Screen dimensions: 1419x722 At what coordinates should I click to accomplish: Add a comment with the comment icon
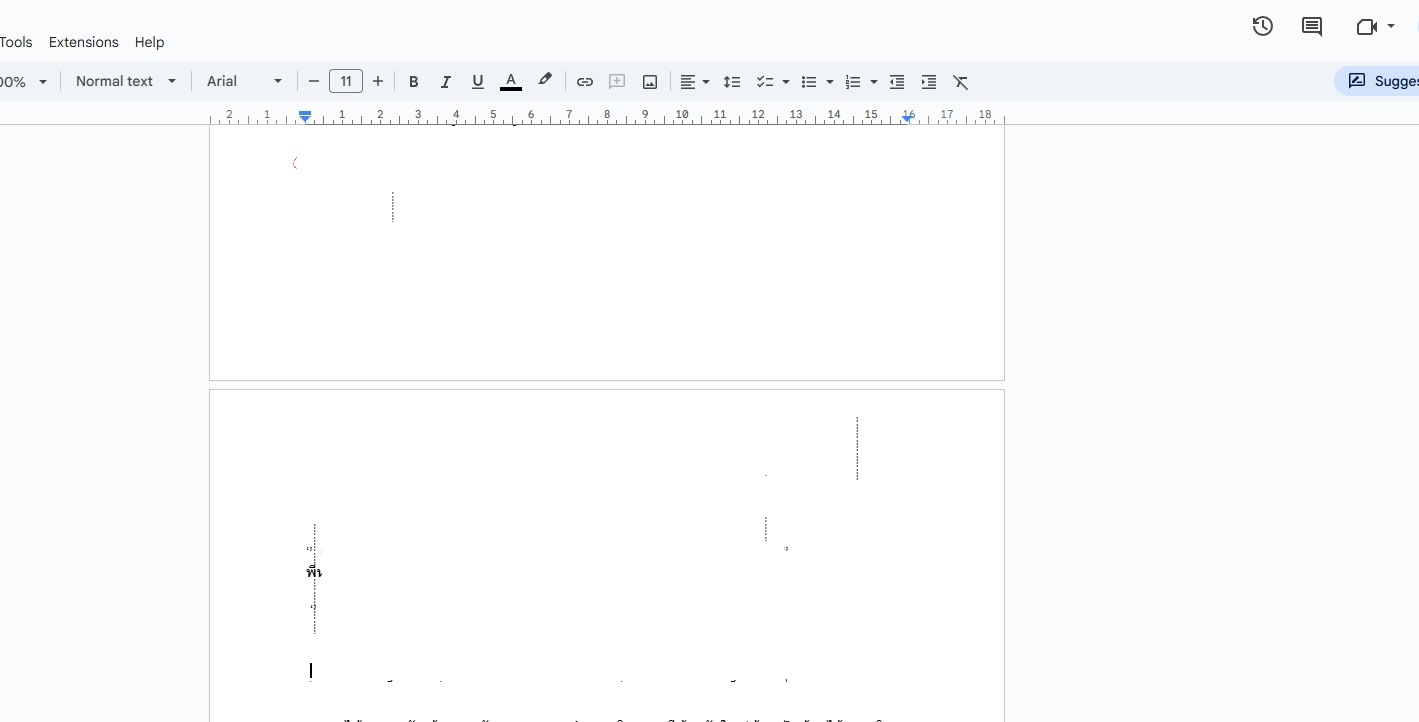617,81
